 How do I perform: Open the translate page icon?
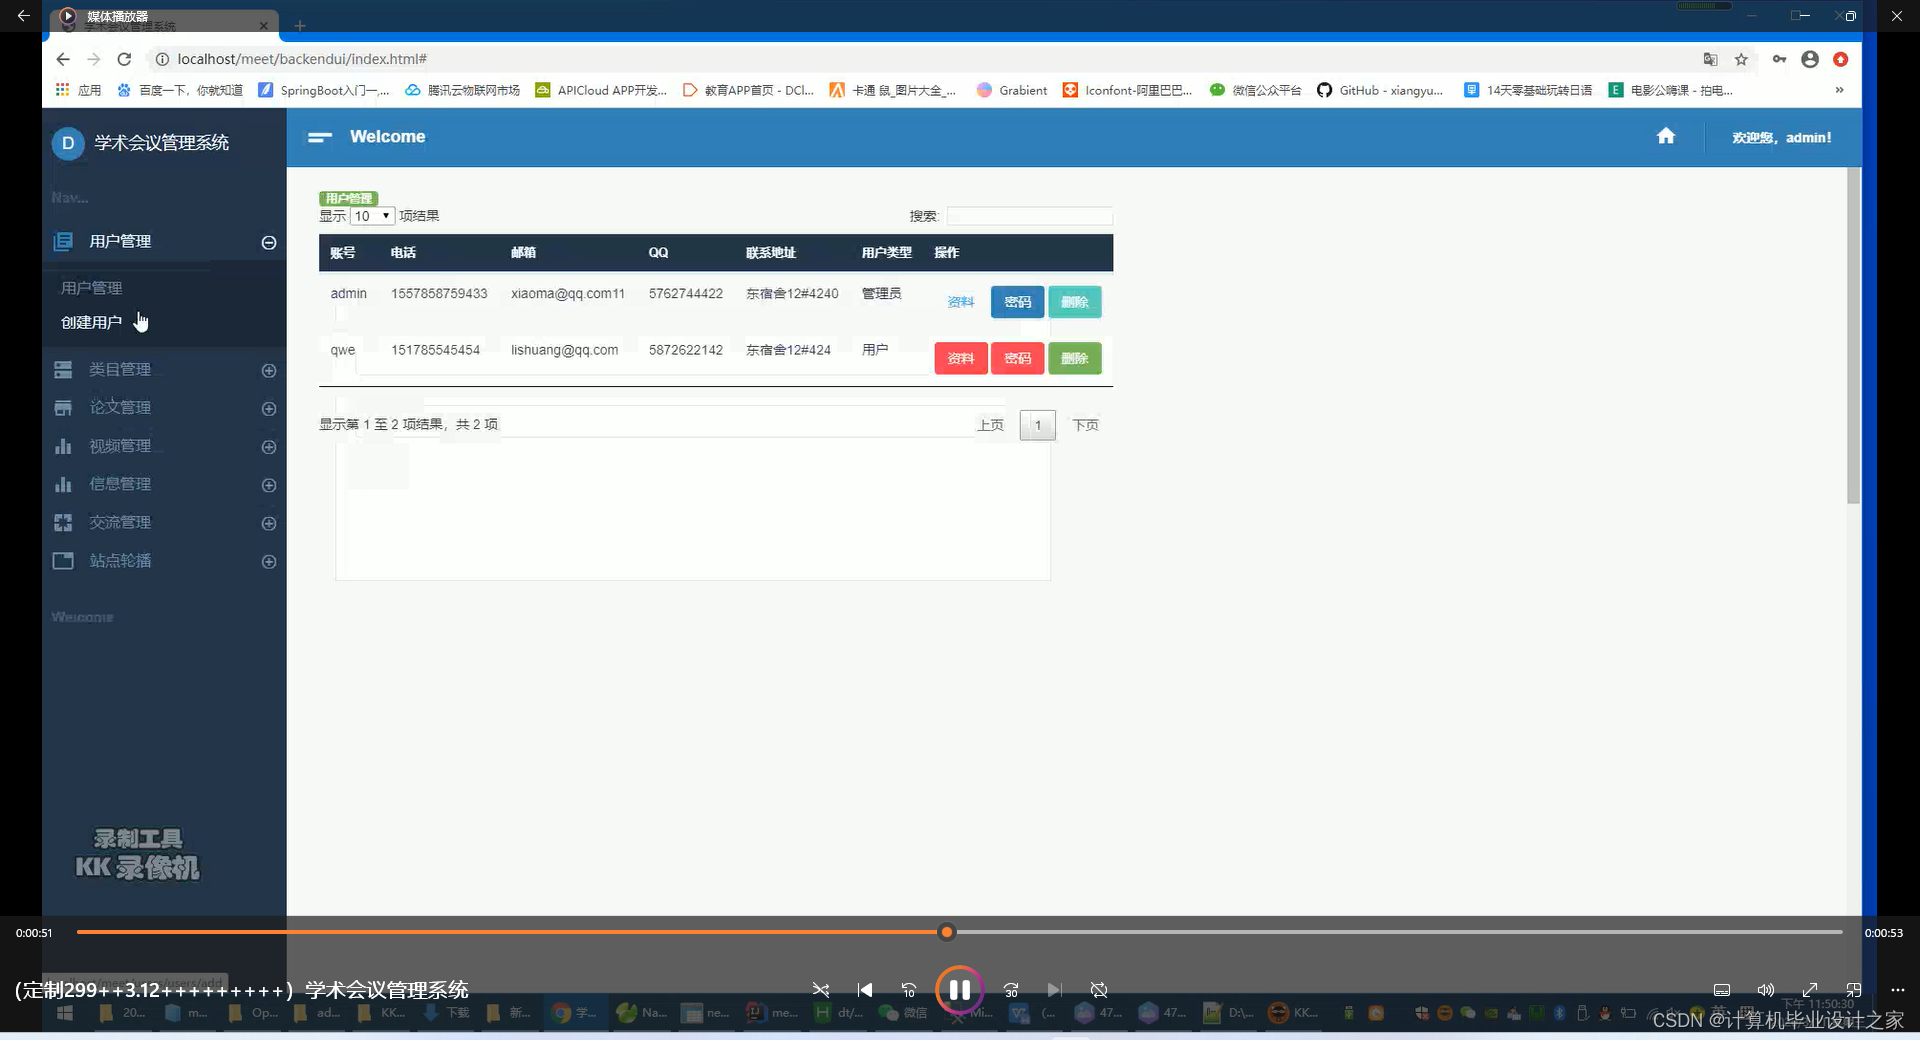(x=1710, y=59)
